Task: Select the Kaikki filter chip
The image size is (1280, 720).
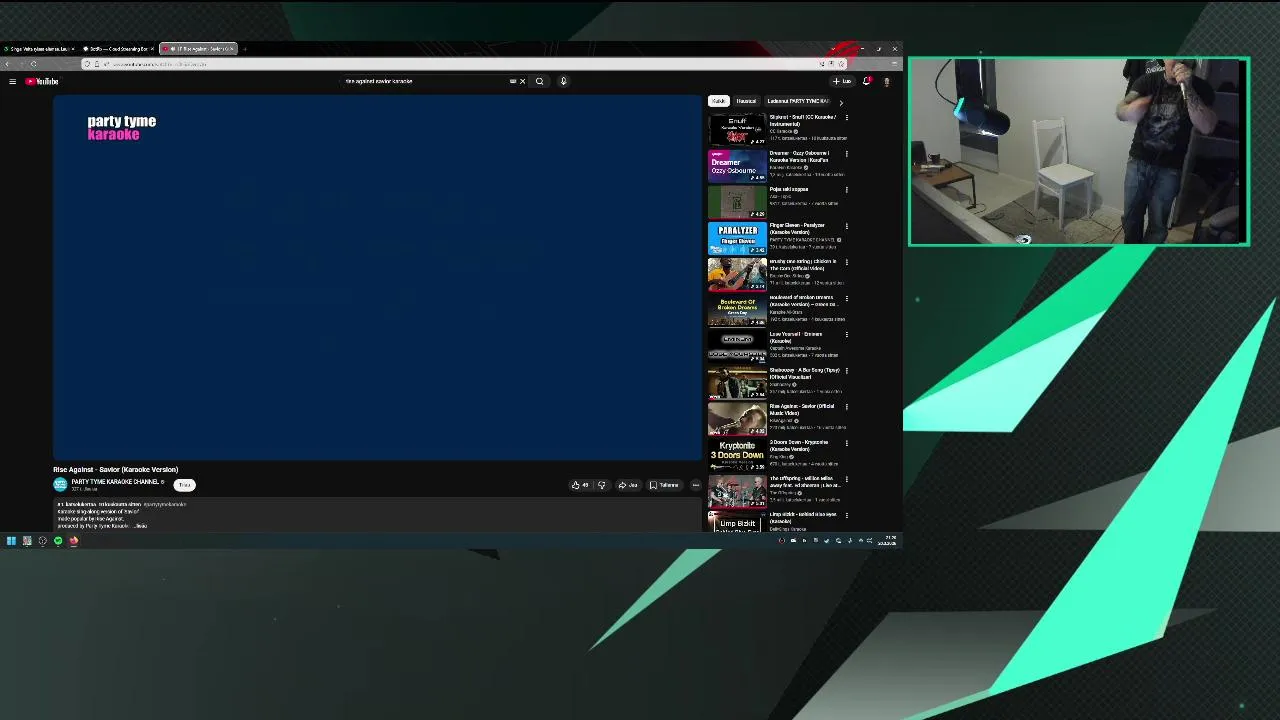Action: (x=718, y=101)
